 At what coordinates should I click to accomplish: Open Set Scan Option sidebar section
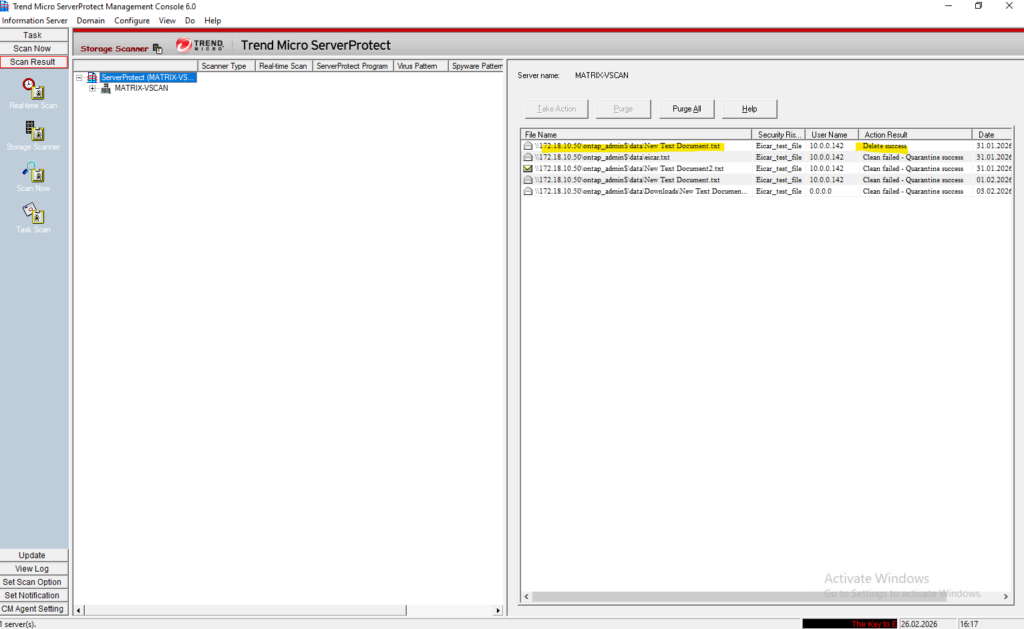(33, 582)
